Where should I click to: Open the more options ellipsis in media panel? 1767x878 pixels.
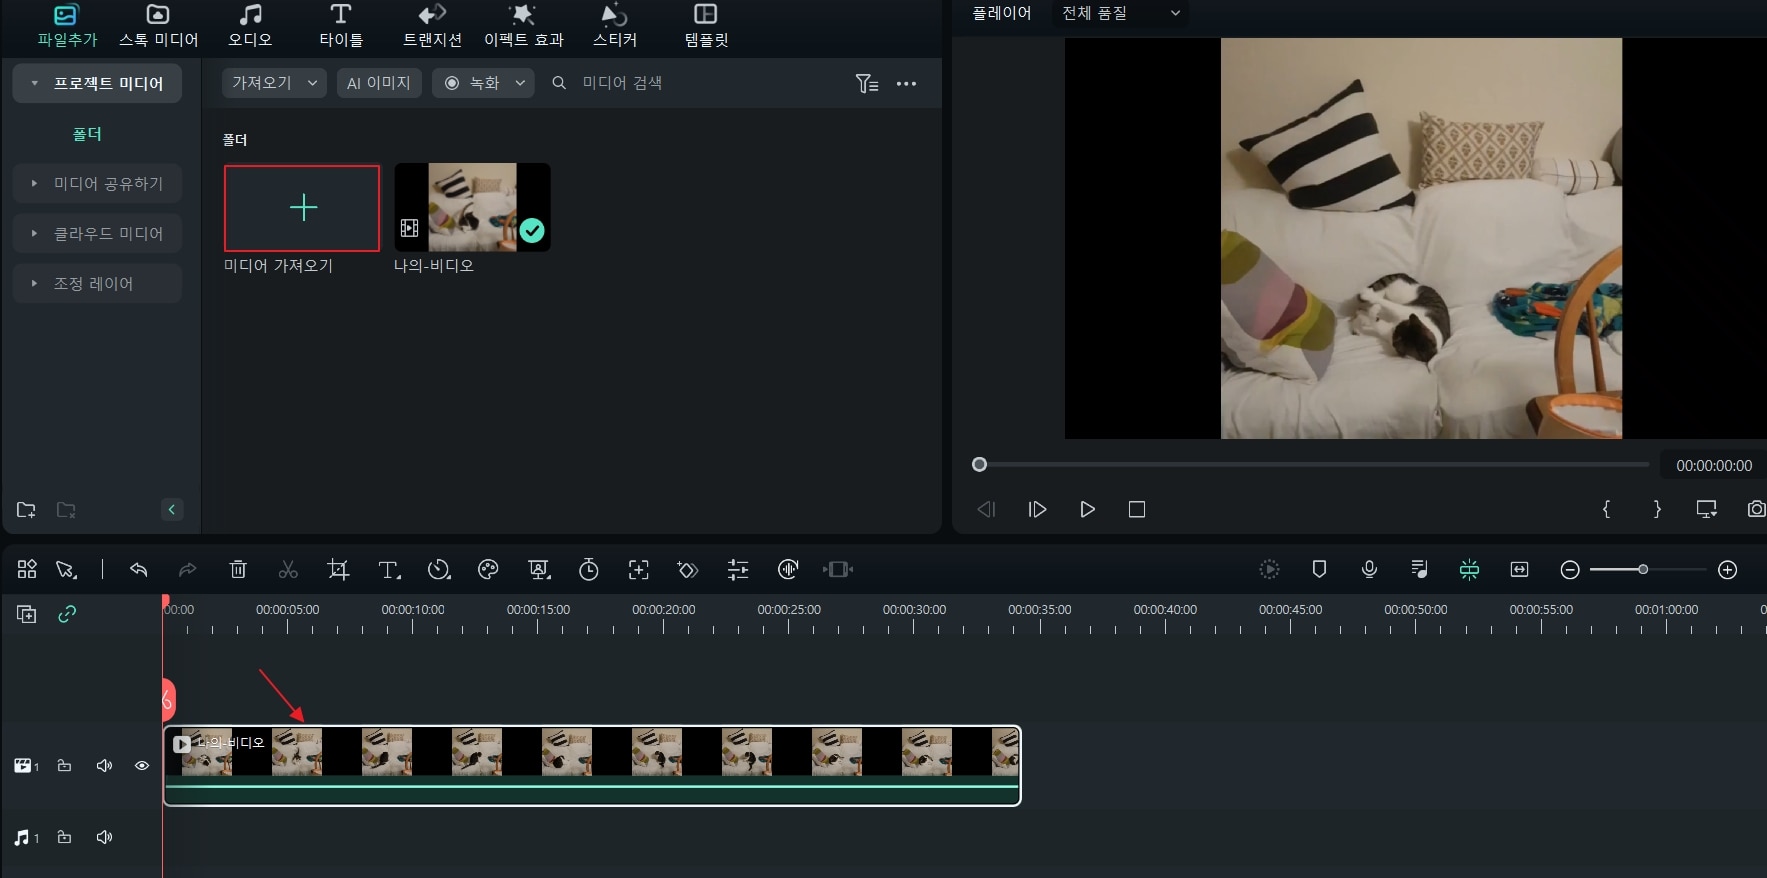tap(907, 84)
